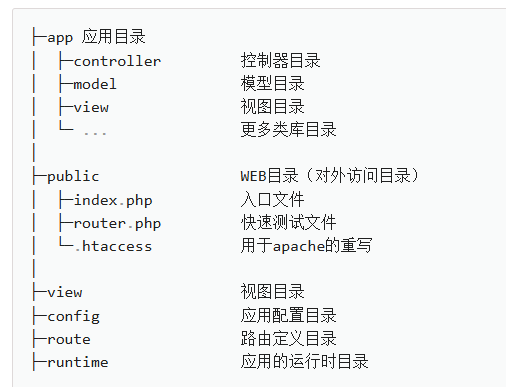Click the 入口文件 description text
The image size is (506, 387).
[x=272, y=200]
